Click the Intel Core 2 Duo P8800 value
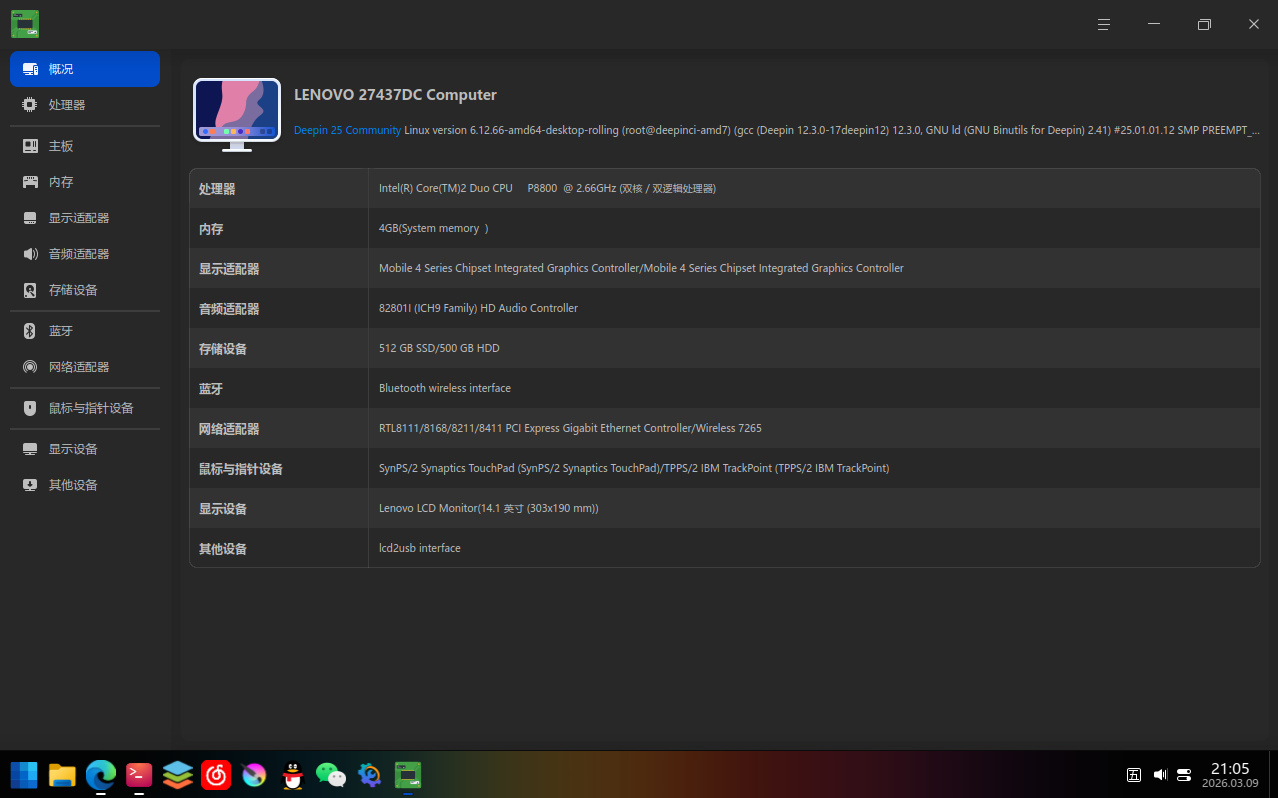1278x798 pixels. (547, 188)
